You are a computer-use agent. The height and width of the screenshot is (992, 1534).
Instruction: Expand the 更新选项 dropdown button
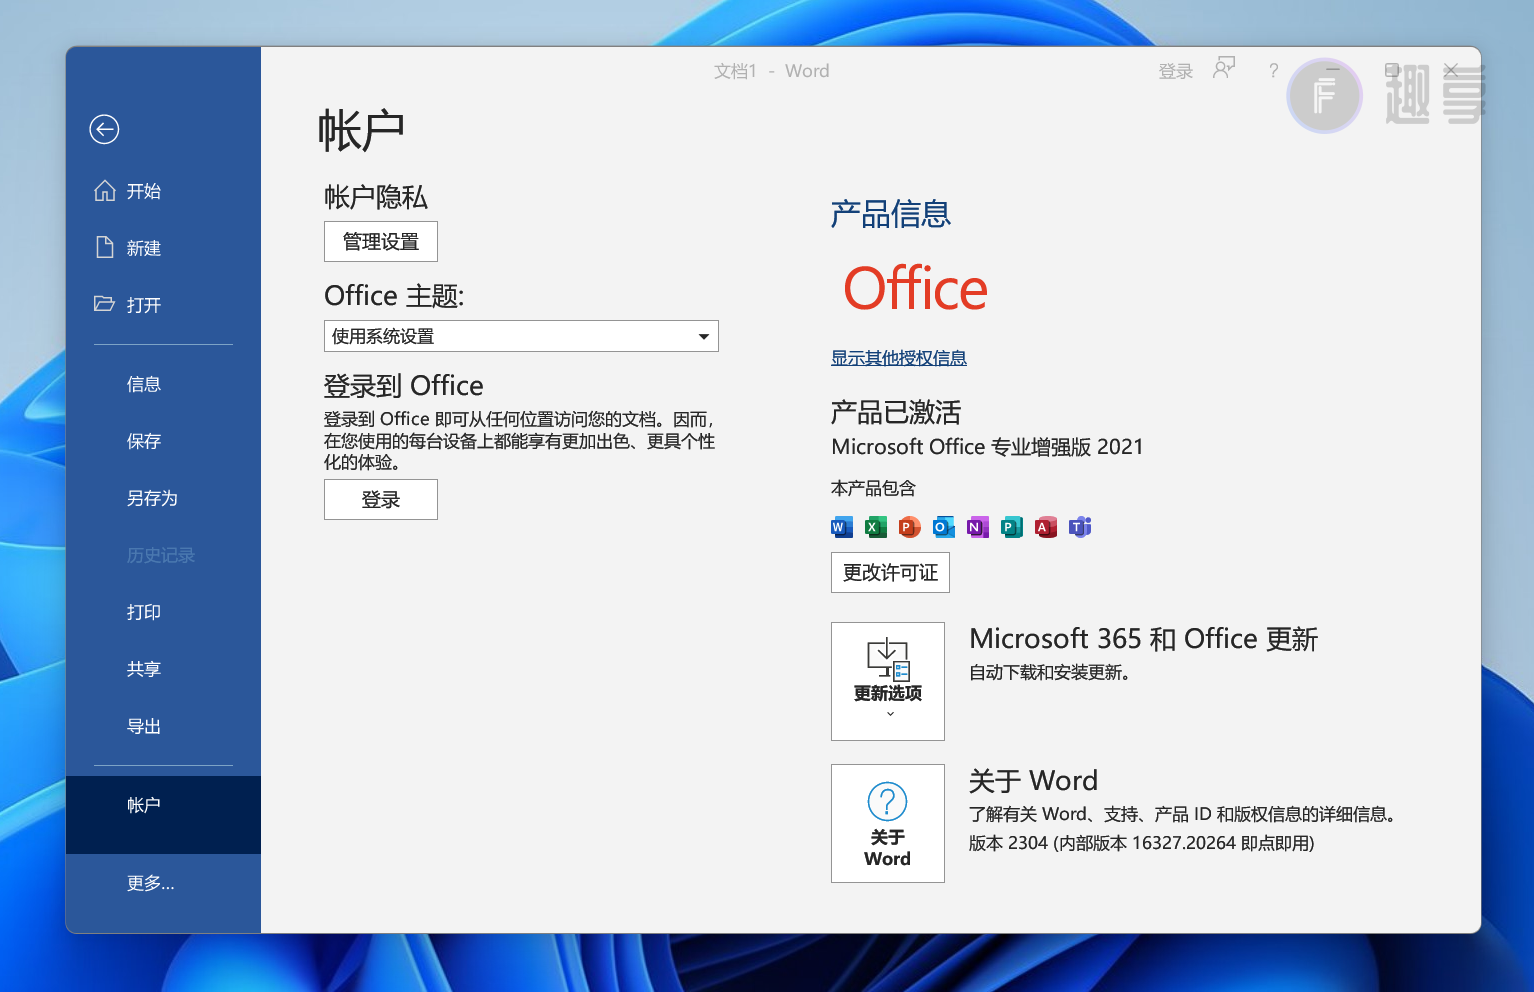(888, 681)
